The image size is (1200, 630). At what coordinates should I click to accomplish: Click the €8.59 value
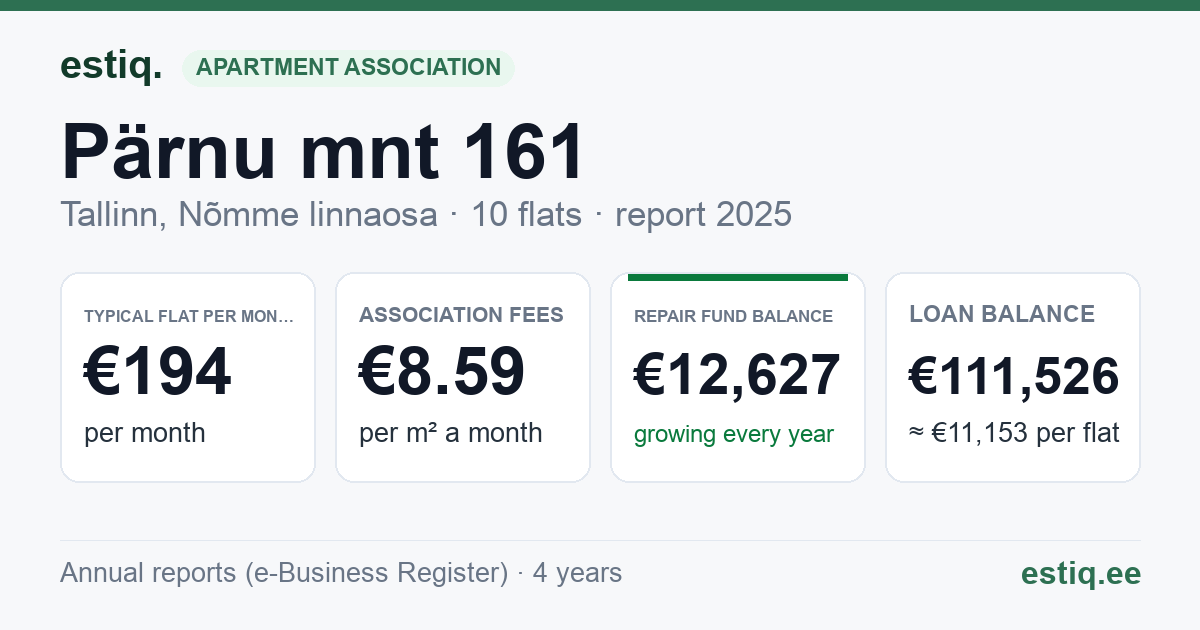tap(442, 372)
